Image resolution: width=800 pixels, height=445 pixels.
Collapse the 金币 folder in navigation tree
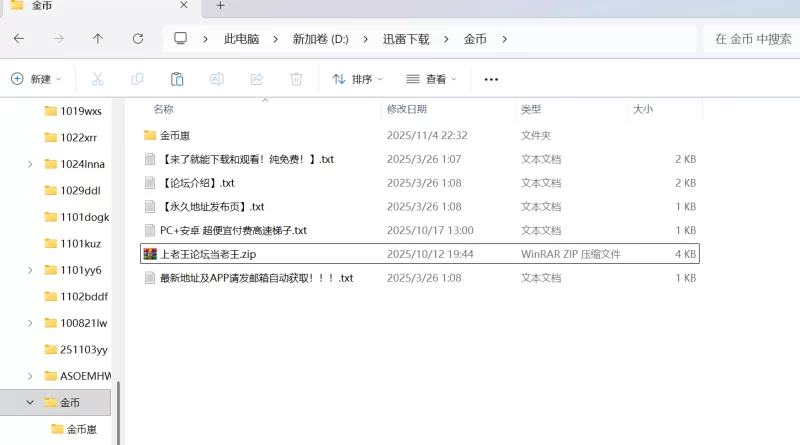29,403
